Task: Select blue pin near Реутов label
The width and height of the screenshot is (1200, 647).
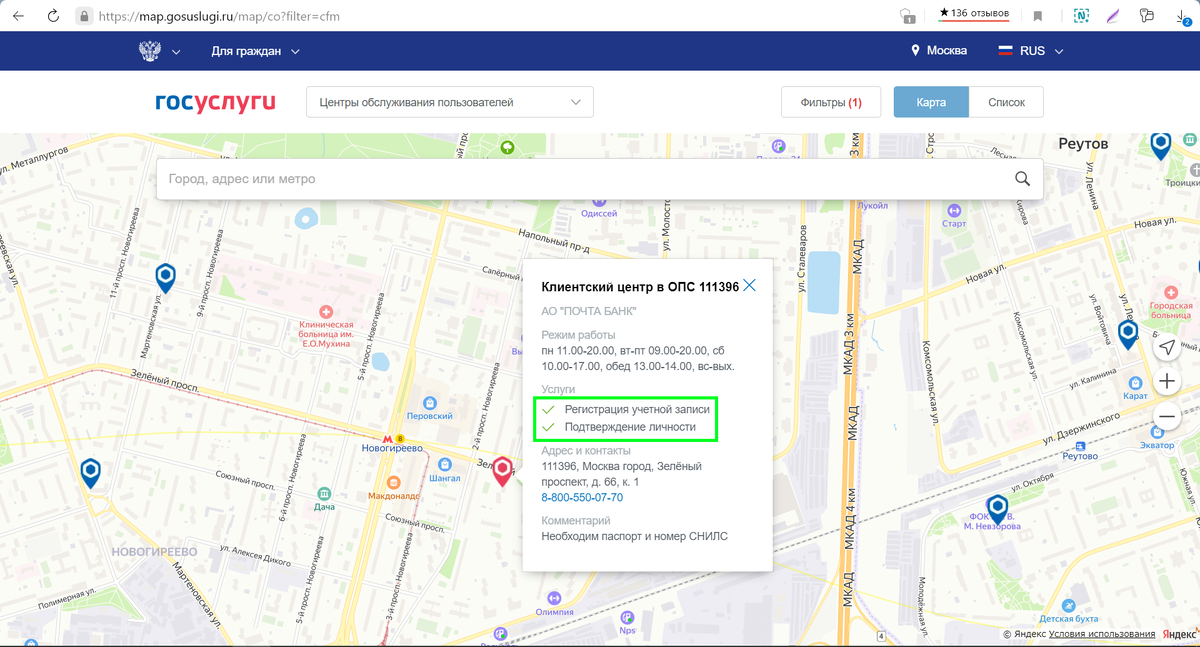Action: pyautogui.click(x=1160, y=145)
